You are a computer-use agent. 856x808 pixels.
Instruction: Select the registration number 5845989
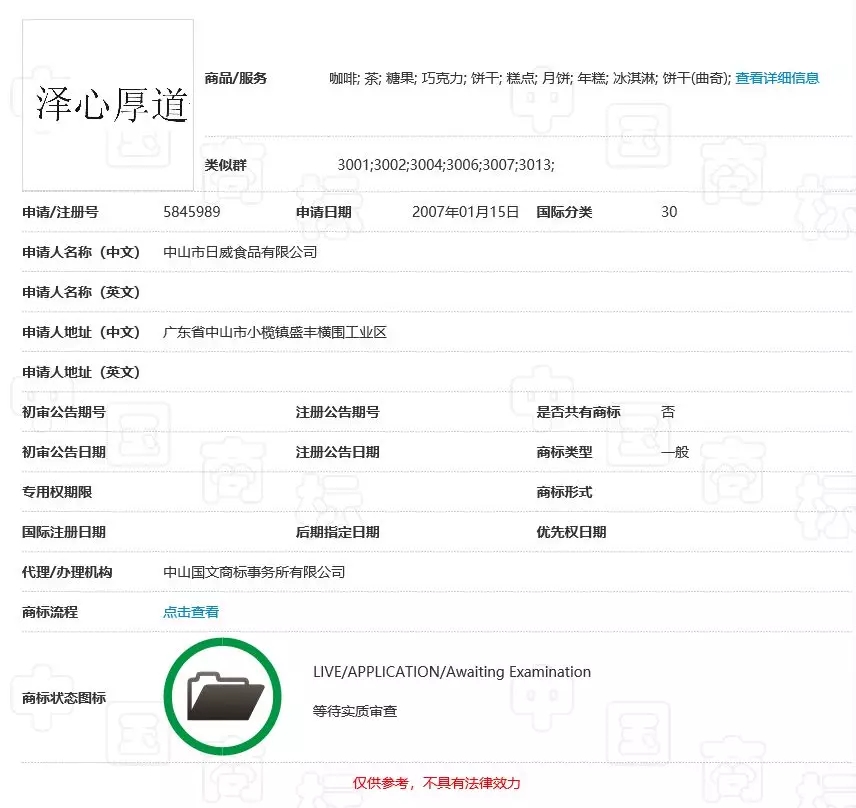tap(192, 212)
